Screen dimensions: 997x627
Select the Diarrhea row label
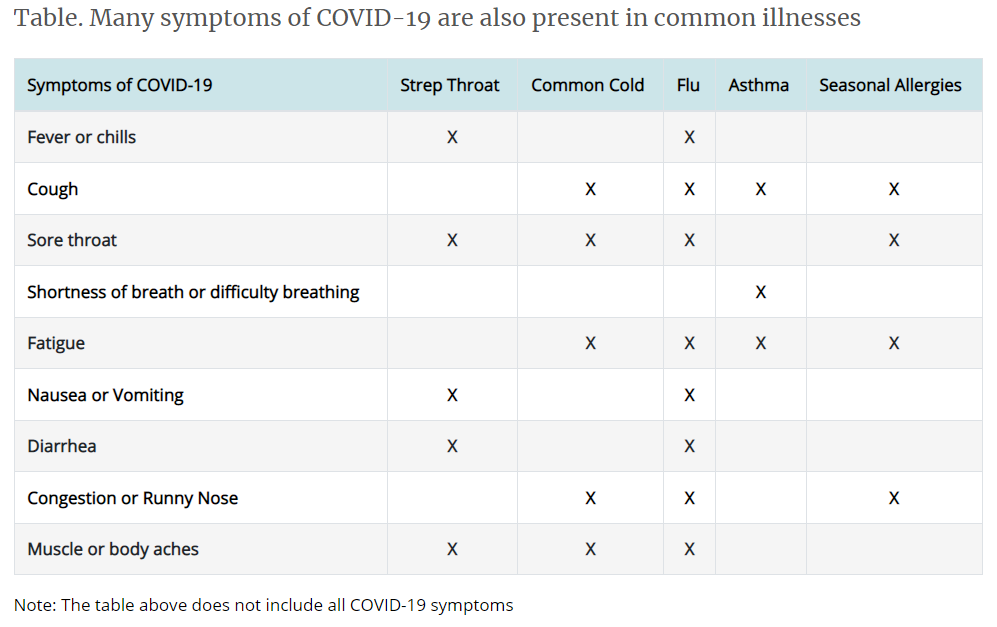tap(62, 446)
